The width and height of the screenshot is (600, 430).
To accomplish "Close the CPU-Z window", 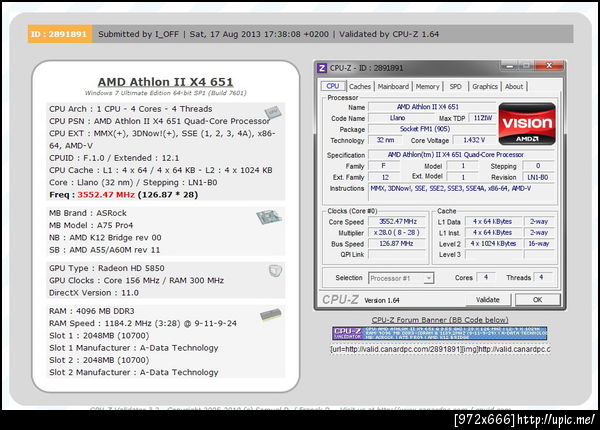I will click(x=549, y=66).
